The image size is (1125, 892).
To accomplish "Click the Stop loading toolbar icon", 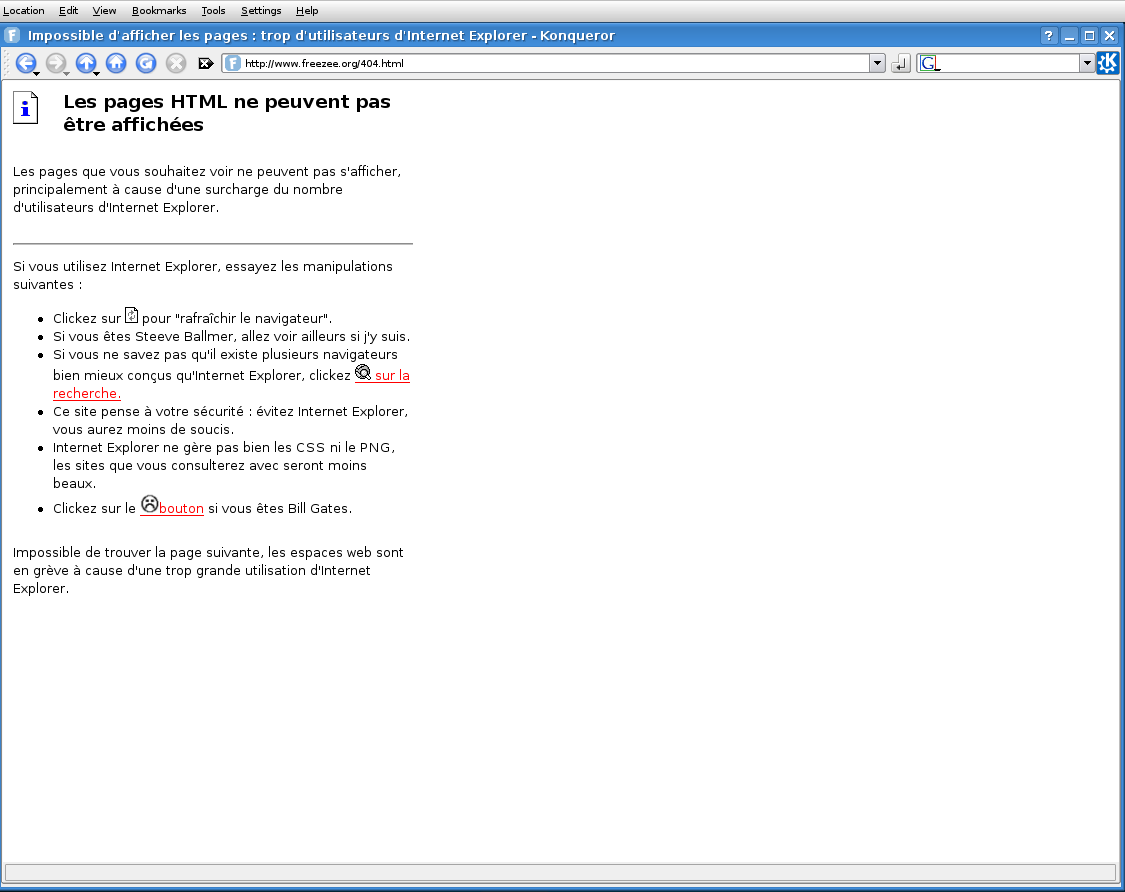I will tap(176, 63).
